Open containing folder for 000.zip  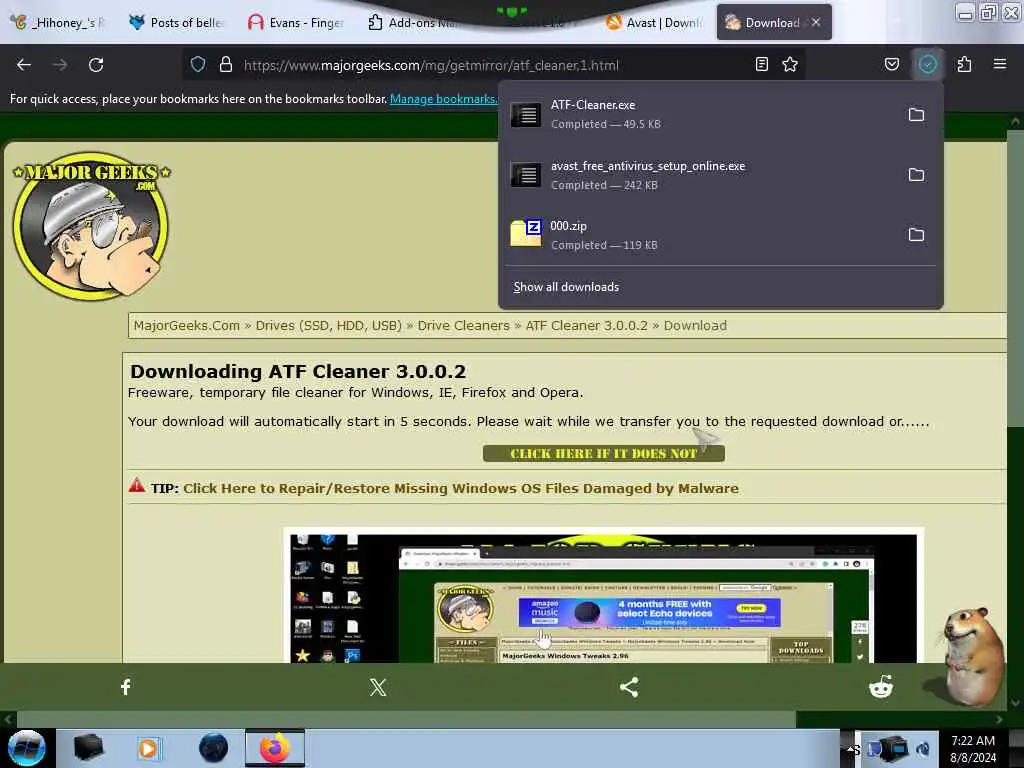pyautogui.click(x=916, y=234)
